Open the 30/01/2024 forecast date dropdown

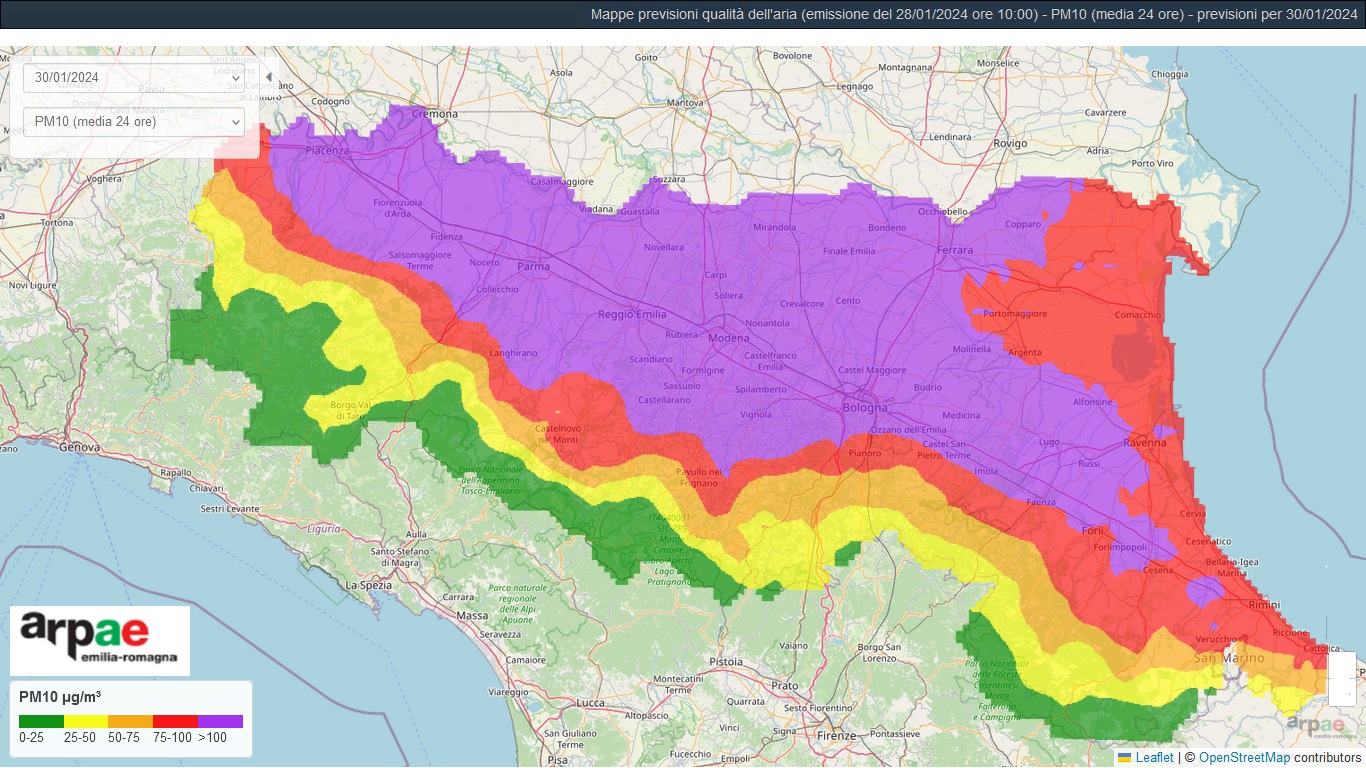click(x=133, y=78)
